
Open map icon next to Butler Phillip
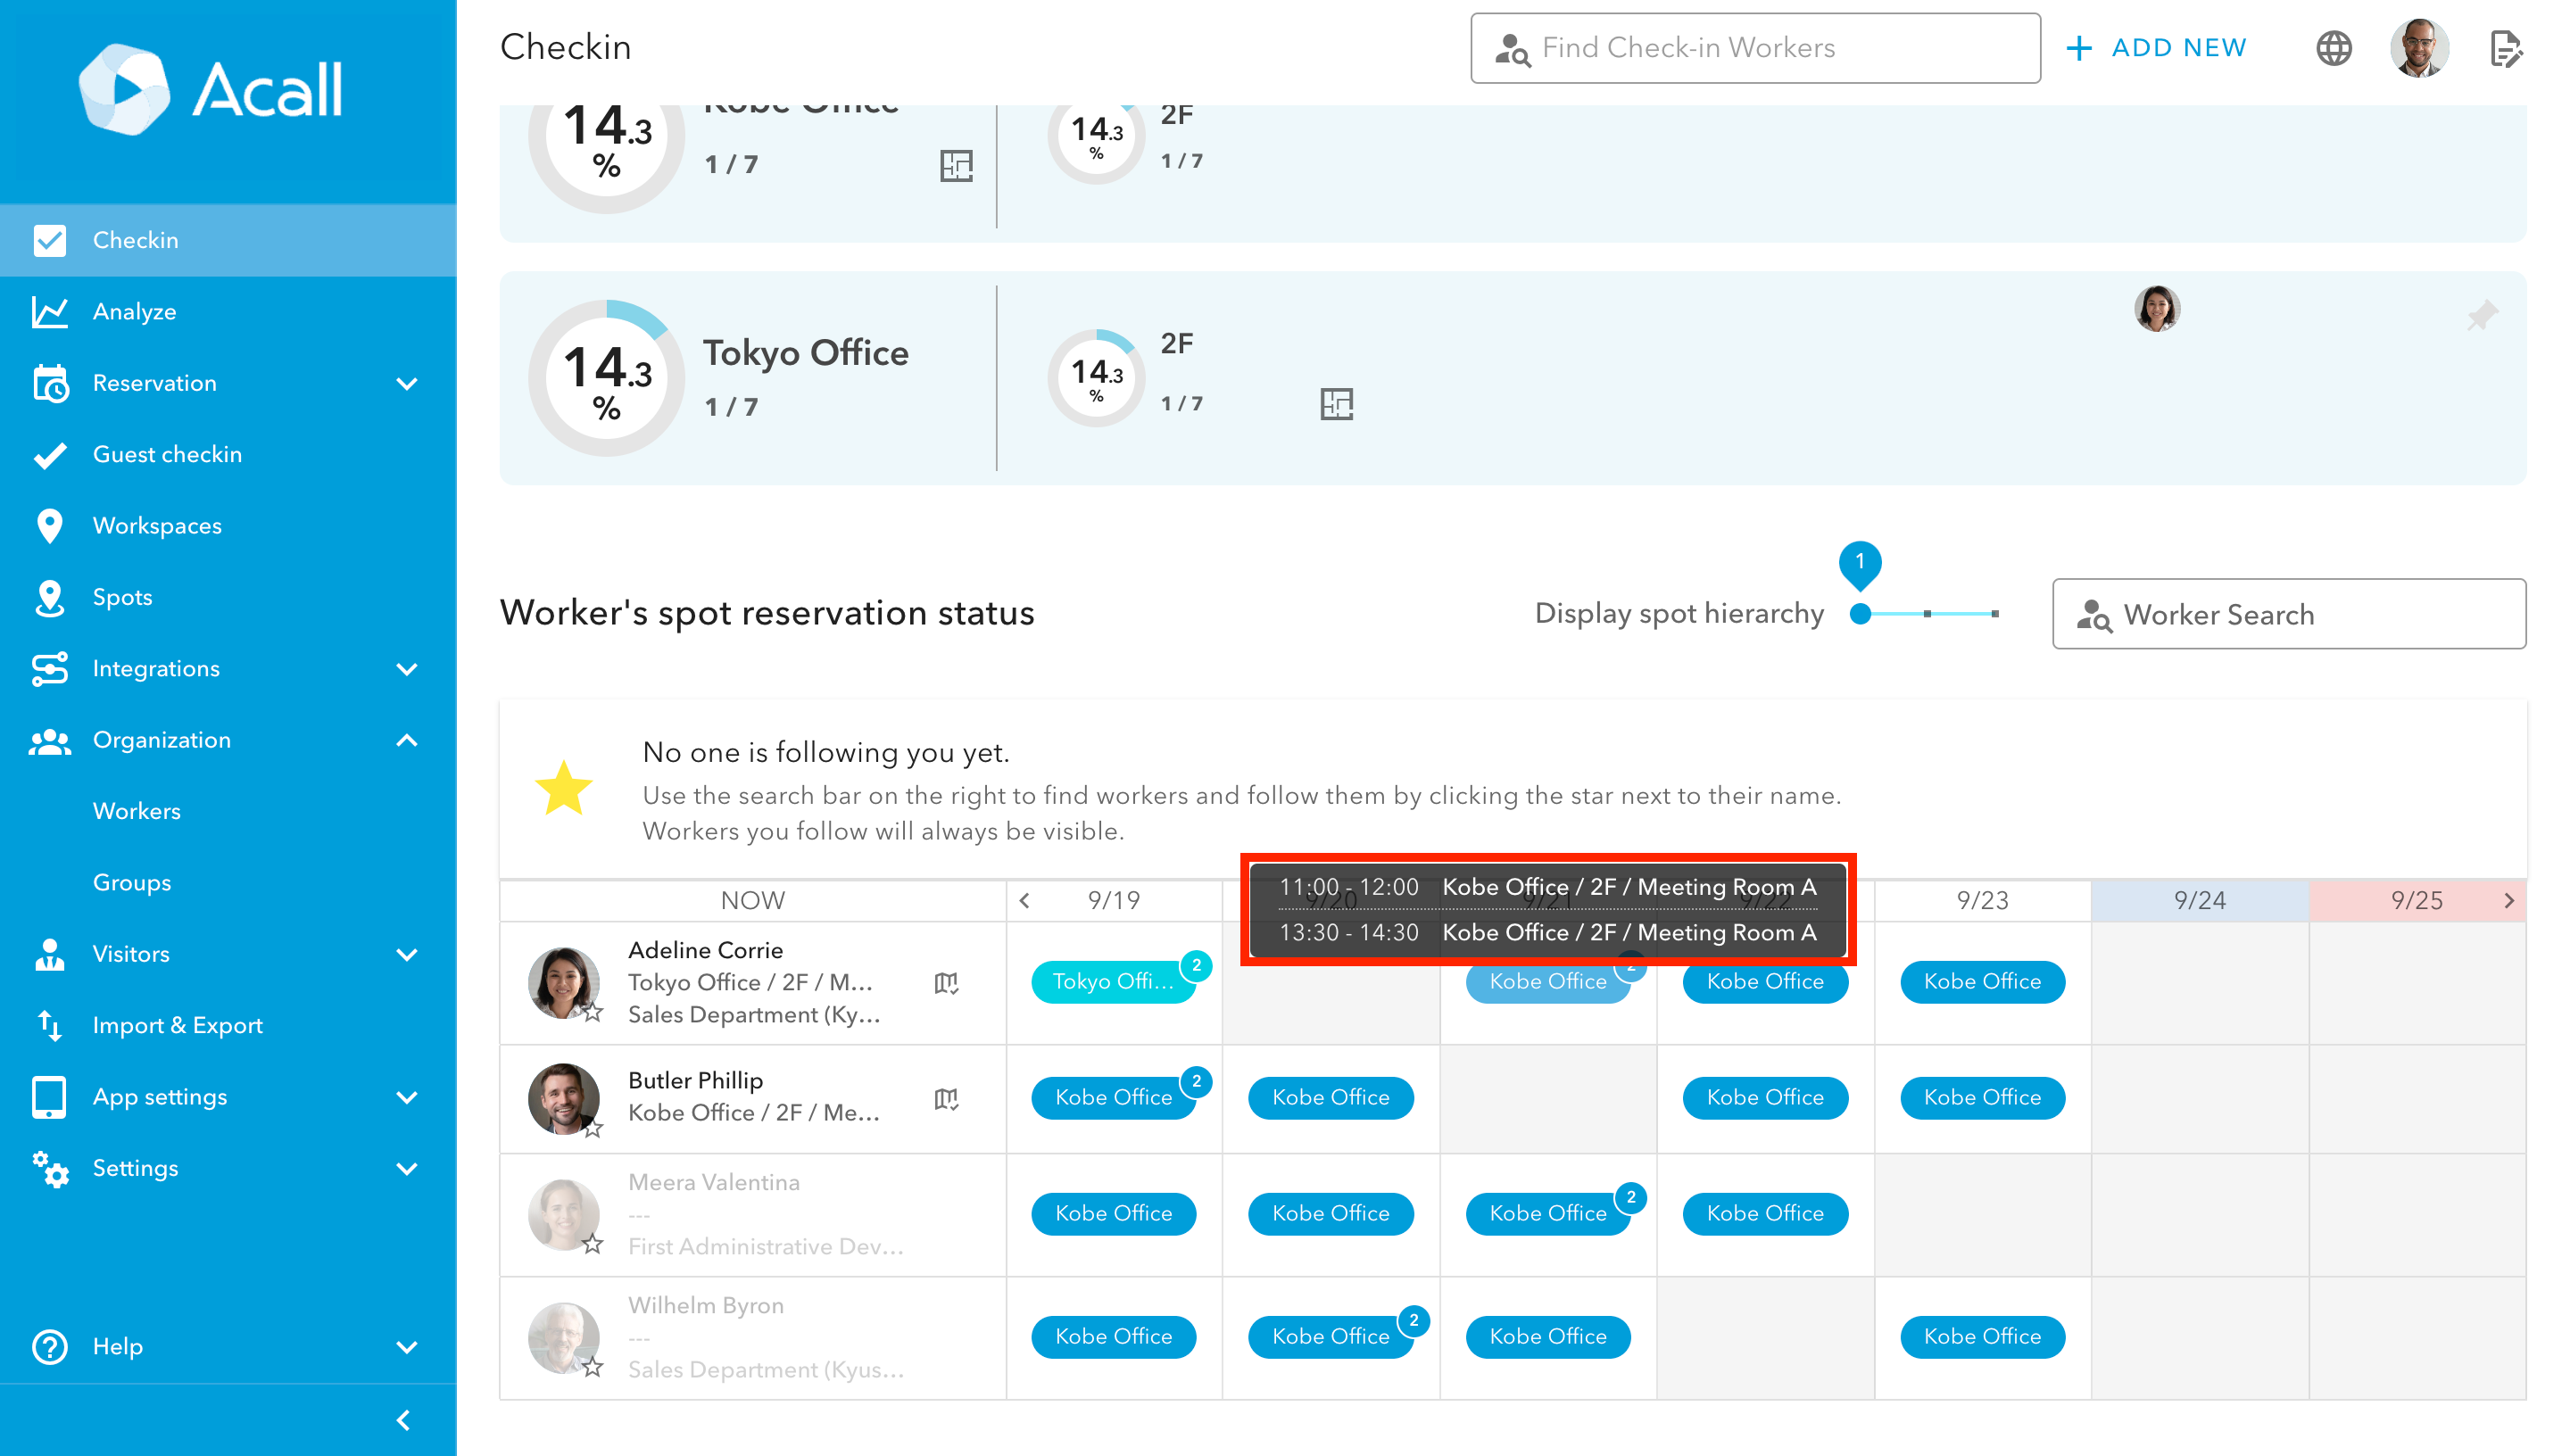(946, 1099)
